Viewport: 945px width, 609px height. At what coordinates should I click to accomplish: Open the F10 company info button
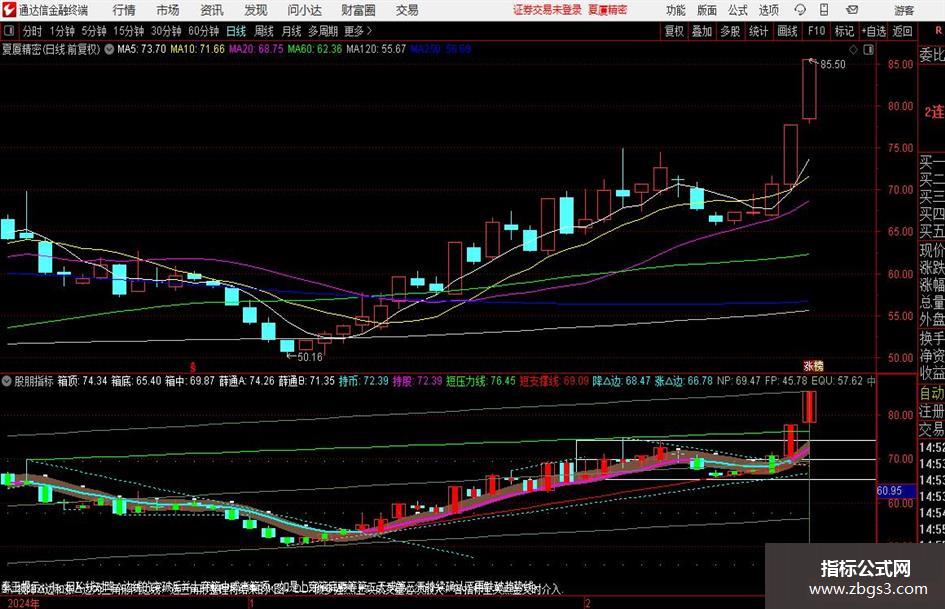[x=816, y=31]
